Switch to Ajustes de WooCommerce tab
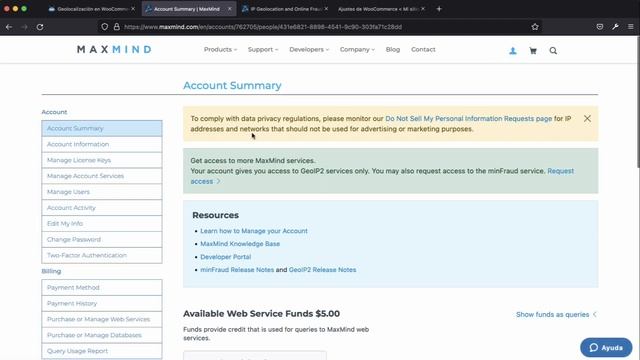Image resolution: width=640 pixels, height=360 pixels. pos(380,9)
